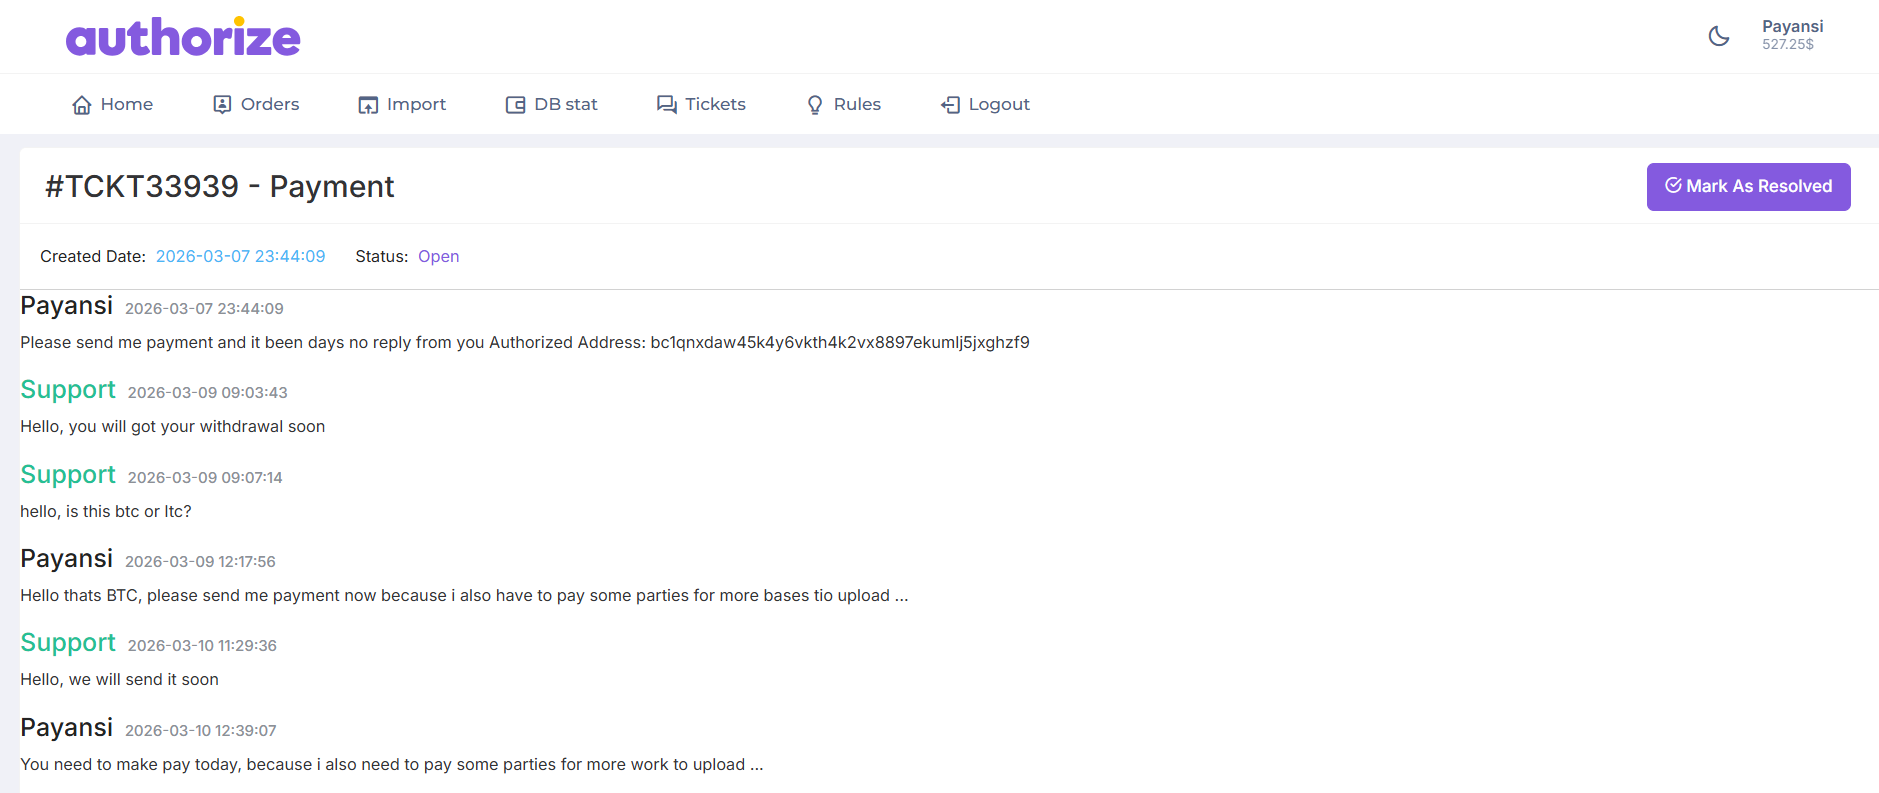Select the Import menu label
The width and height of the screenshot is (1879, 793).
pos(416,104)
